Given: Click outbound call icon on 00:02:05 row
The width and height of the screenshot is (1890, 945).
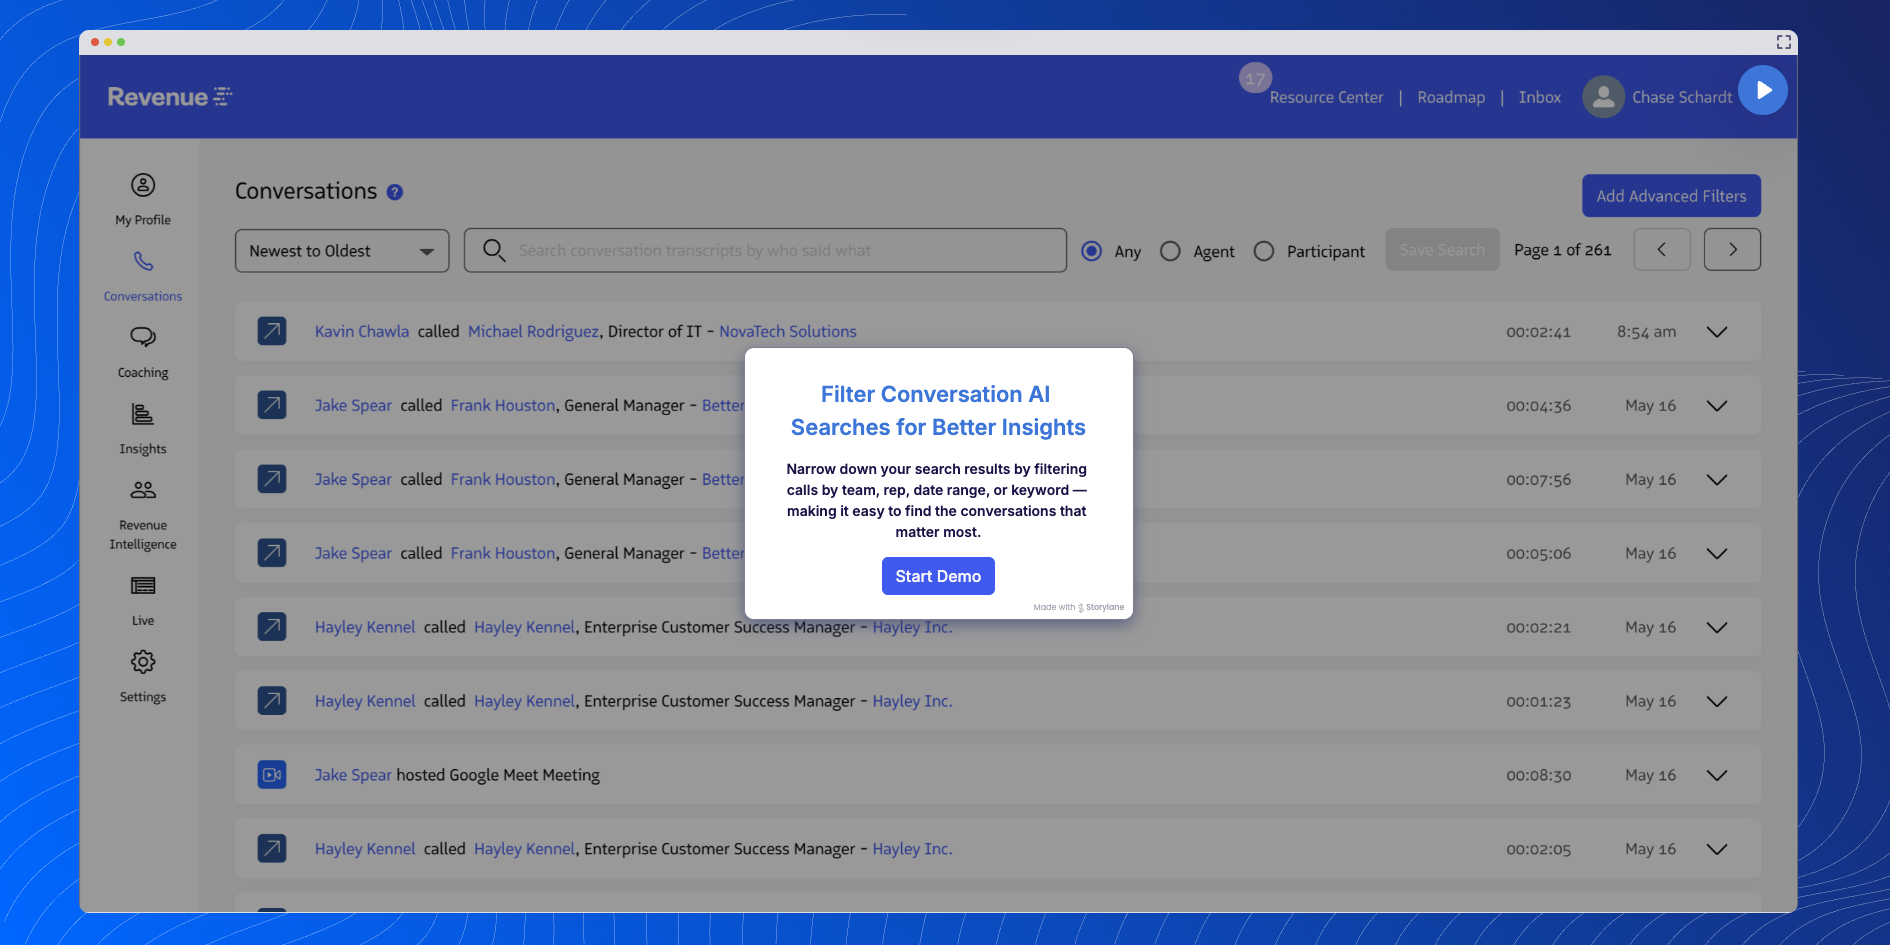Looking at the screenshot, I should click(x=272, y=849).
